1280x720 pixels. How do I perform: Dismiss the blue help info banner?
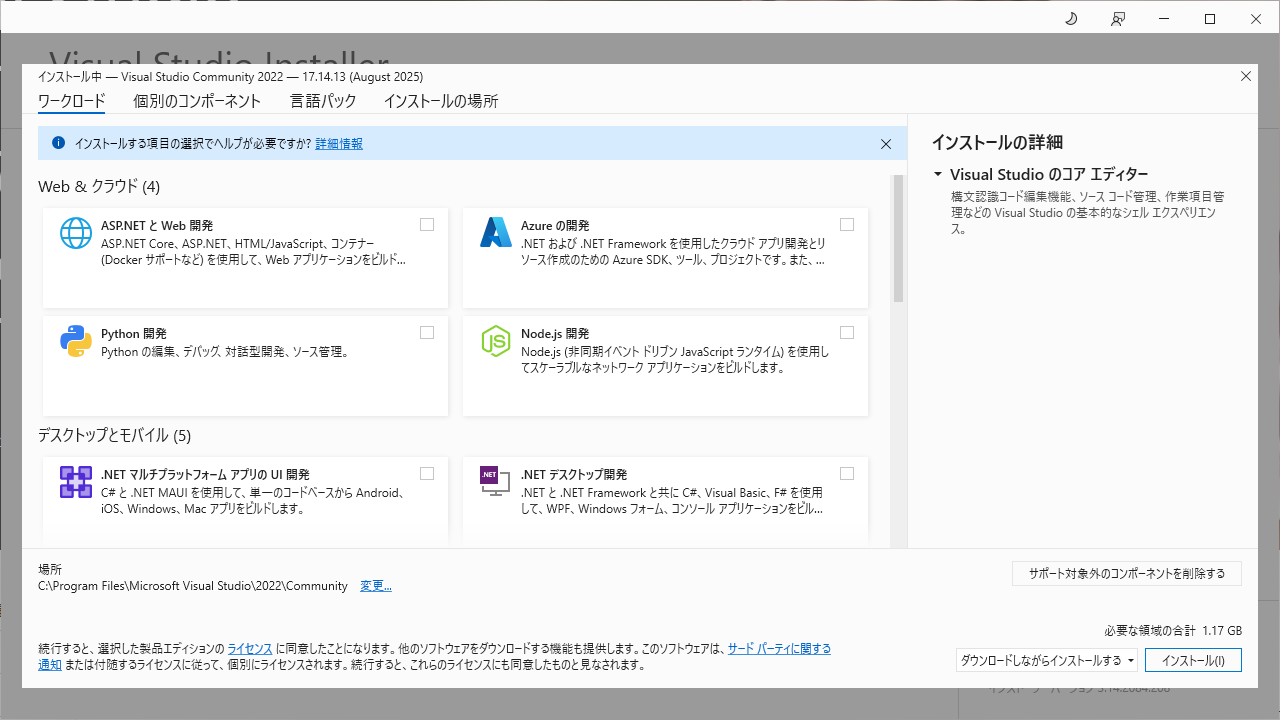[x=885, y=144]
